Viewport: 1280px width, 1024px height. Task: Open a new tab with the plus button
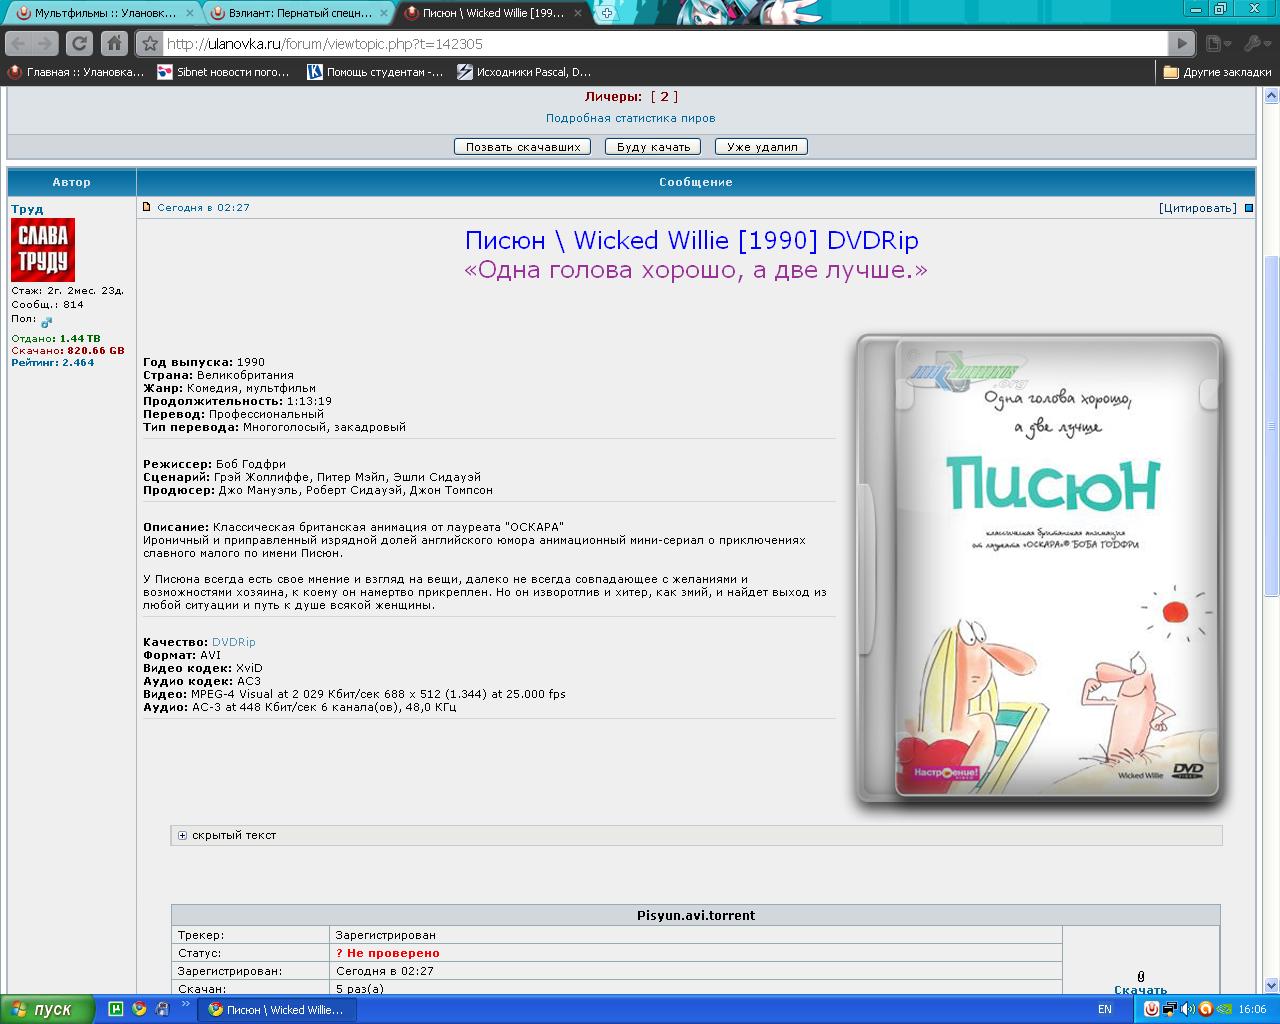(x=606, y=13)
